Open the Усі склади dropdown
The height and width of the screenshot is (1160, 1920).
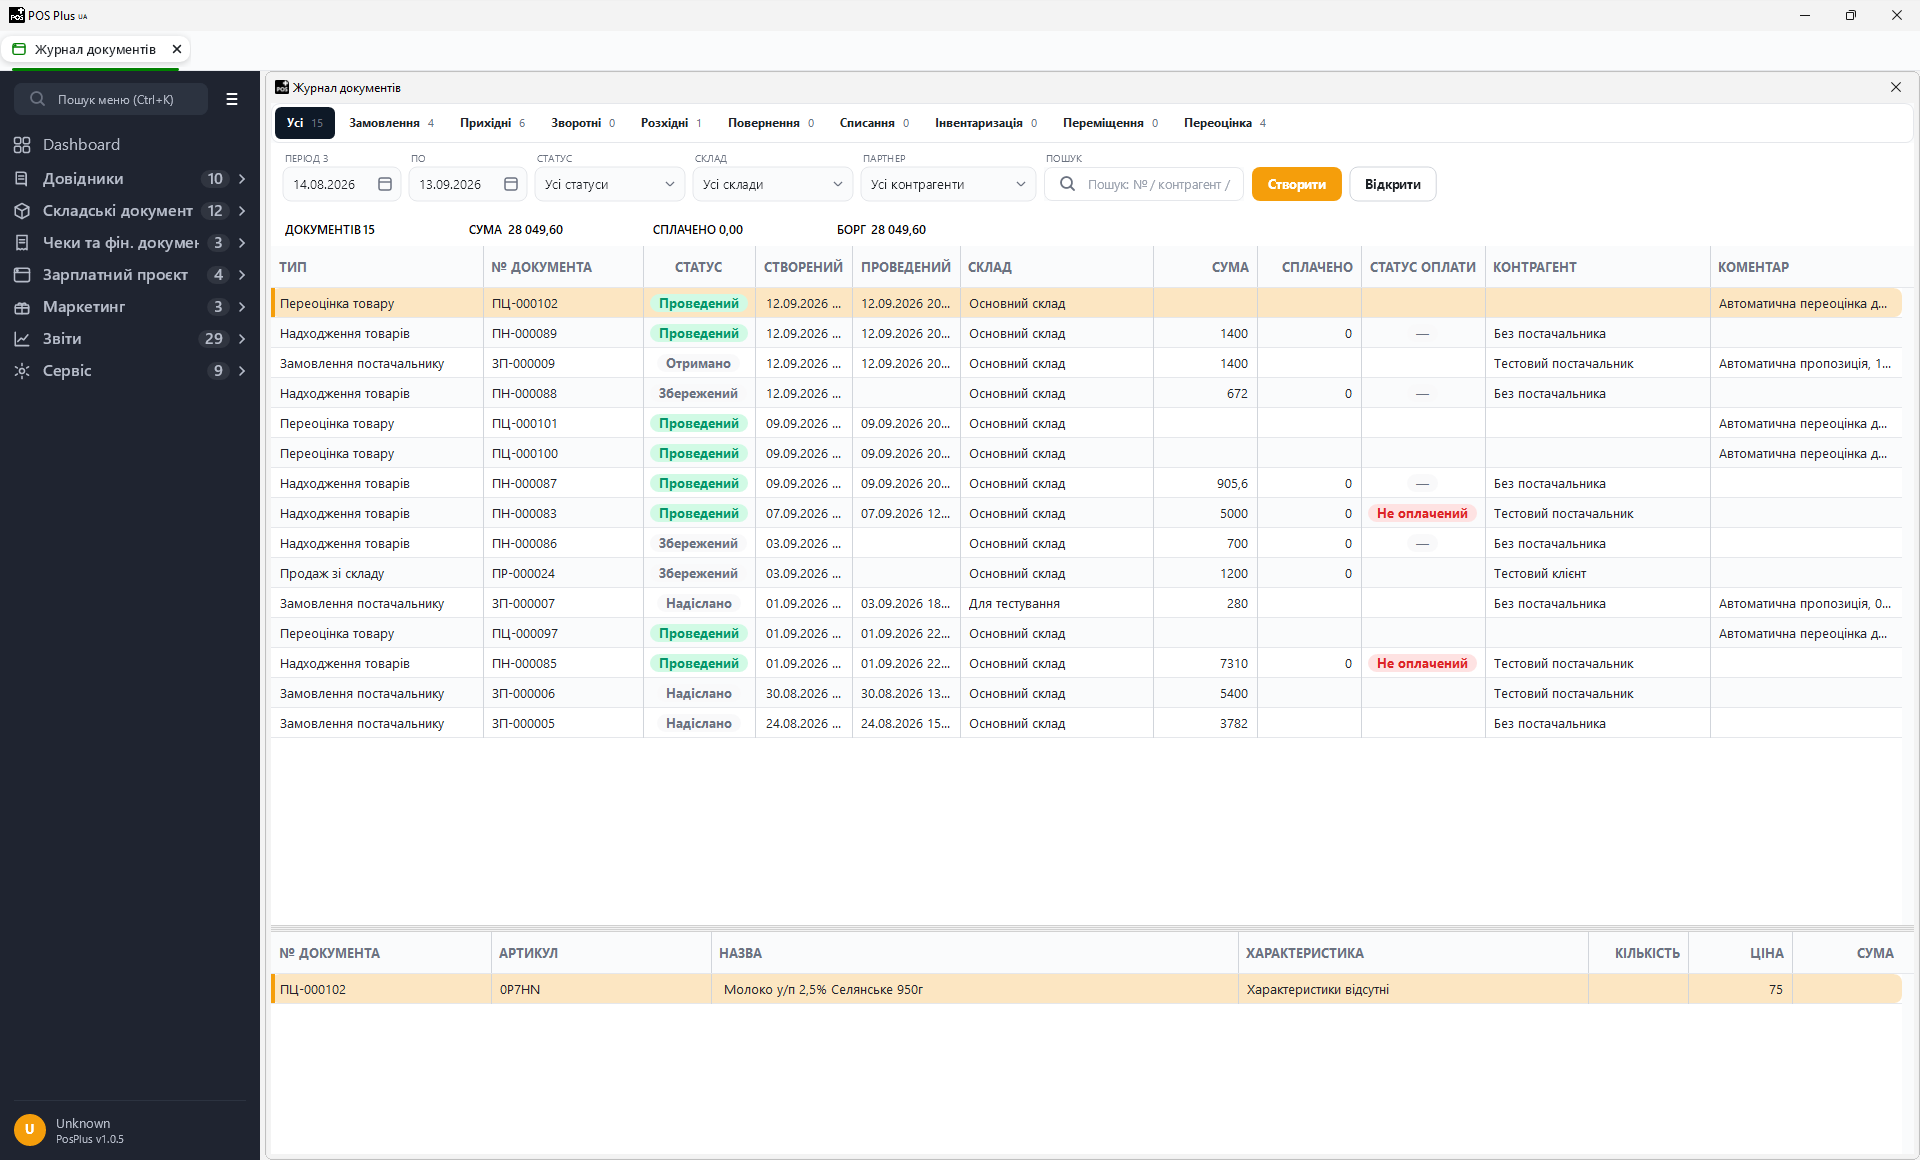tap(773, 184)
